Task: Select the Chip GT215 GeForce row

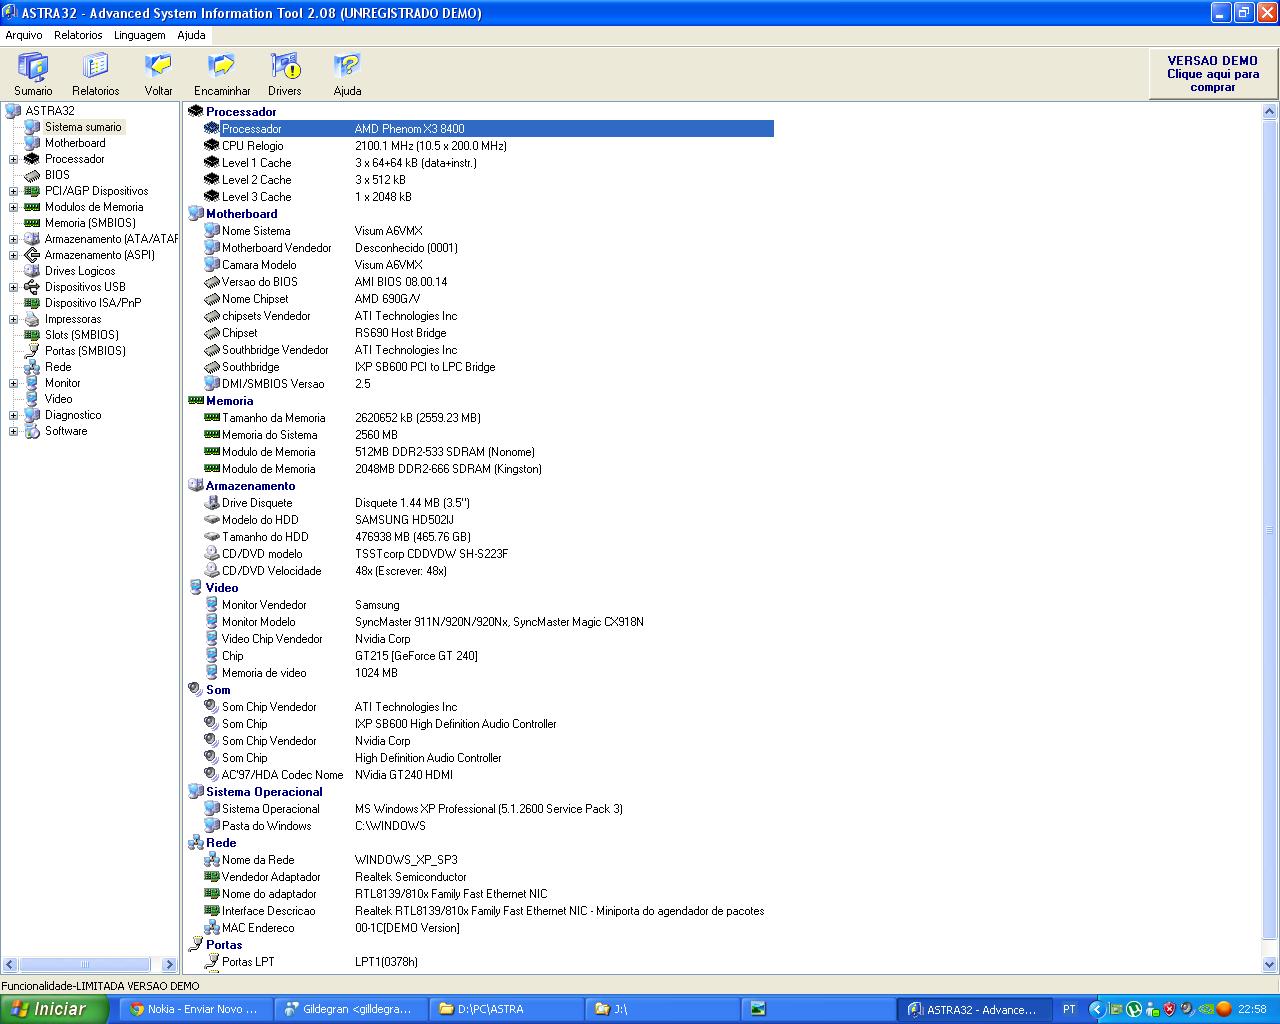Action: [x=488, y=656]
